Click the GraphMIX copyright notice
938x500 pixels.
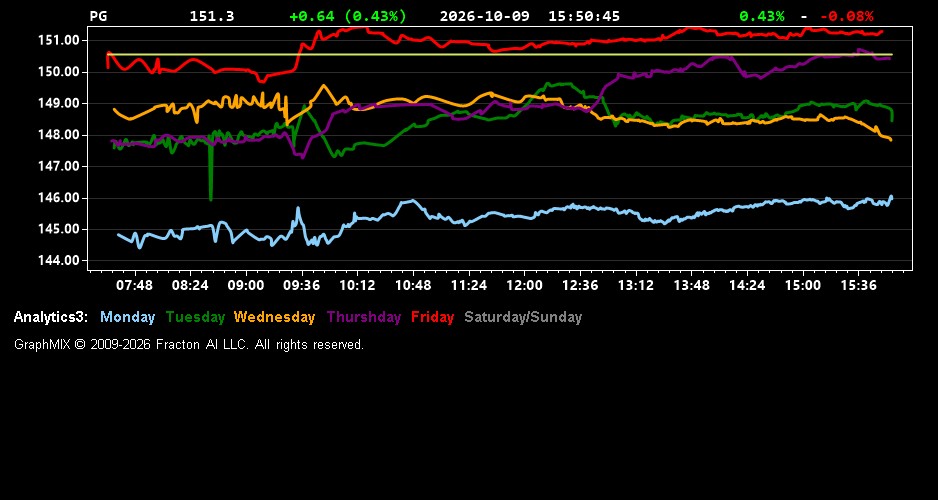(189, 345)
